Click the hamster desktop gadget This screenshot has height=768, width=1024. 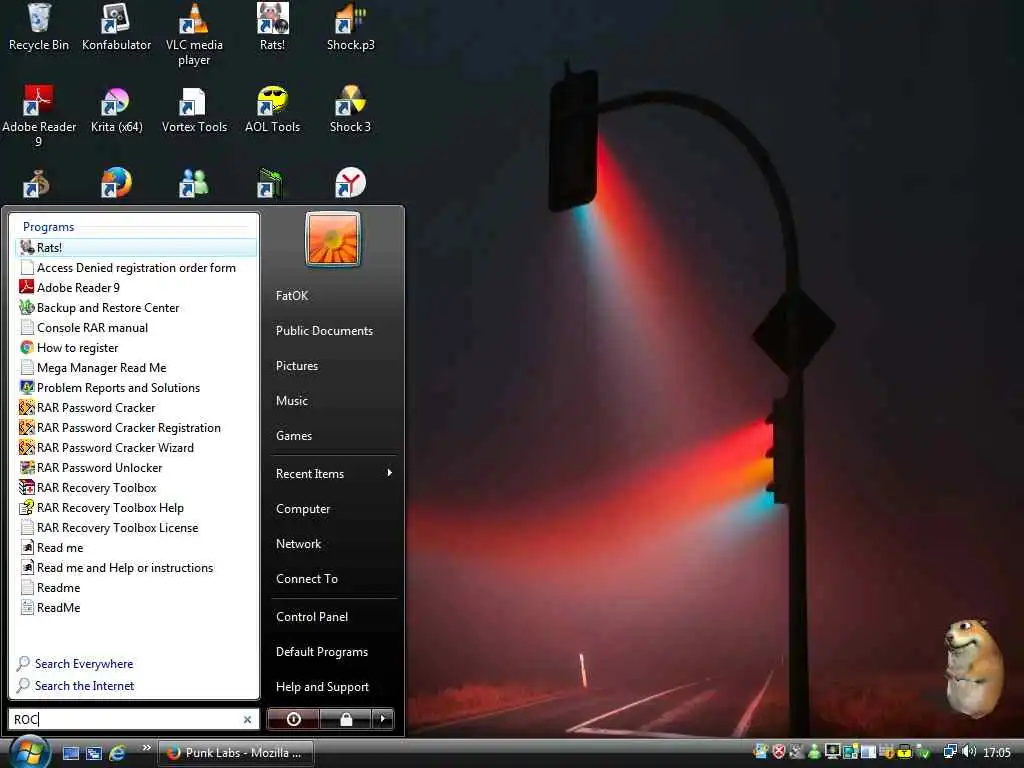pyautogui.click(x=974, y=667)
